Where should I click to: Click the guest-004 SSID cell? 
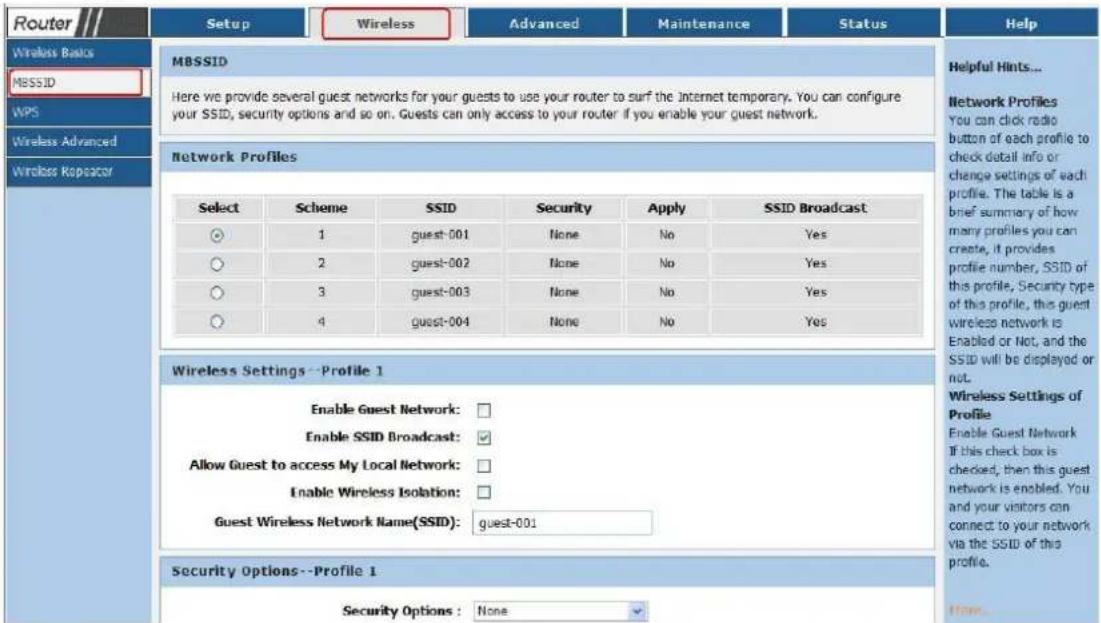tap(440, 322)
